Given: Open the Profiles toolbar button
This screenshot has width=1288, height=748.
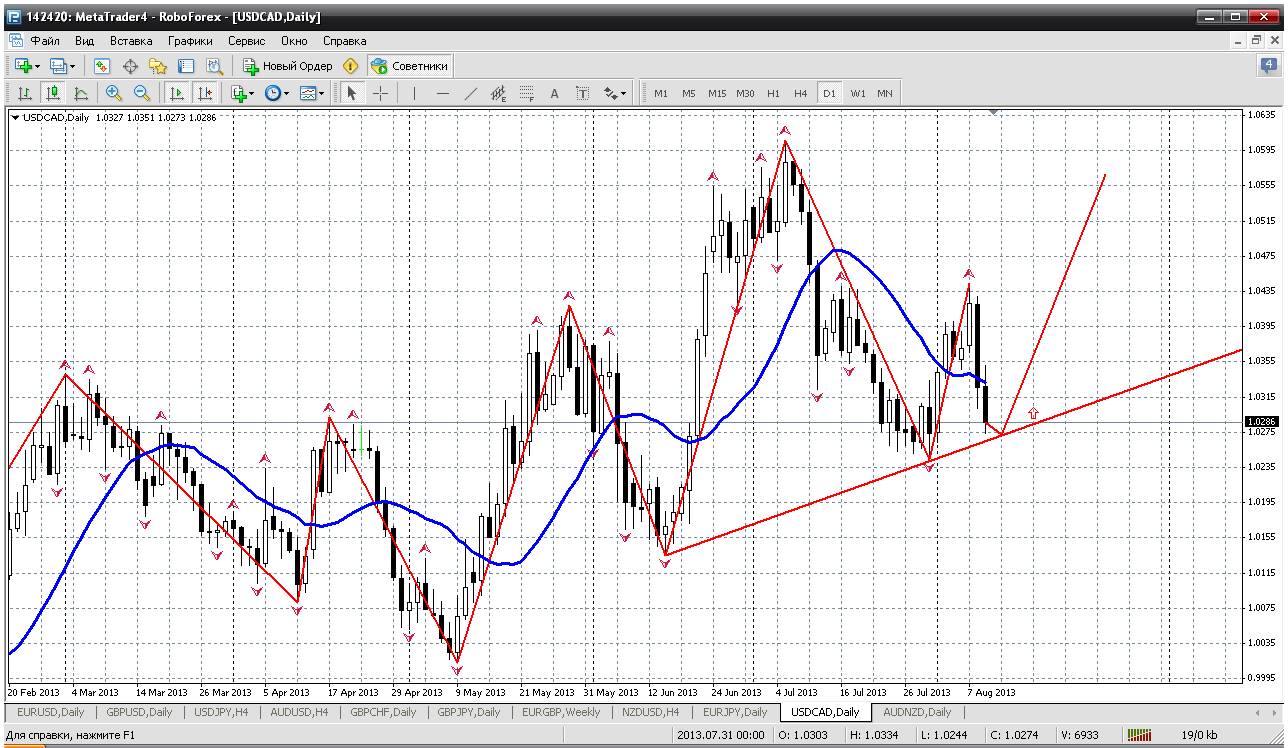Looking at the screenshot, I should (62, 66).
